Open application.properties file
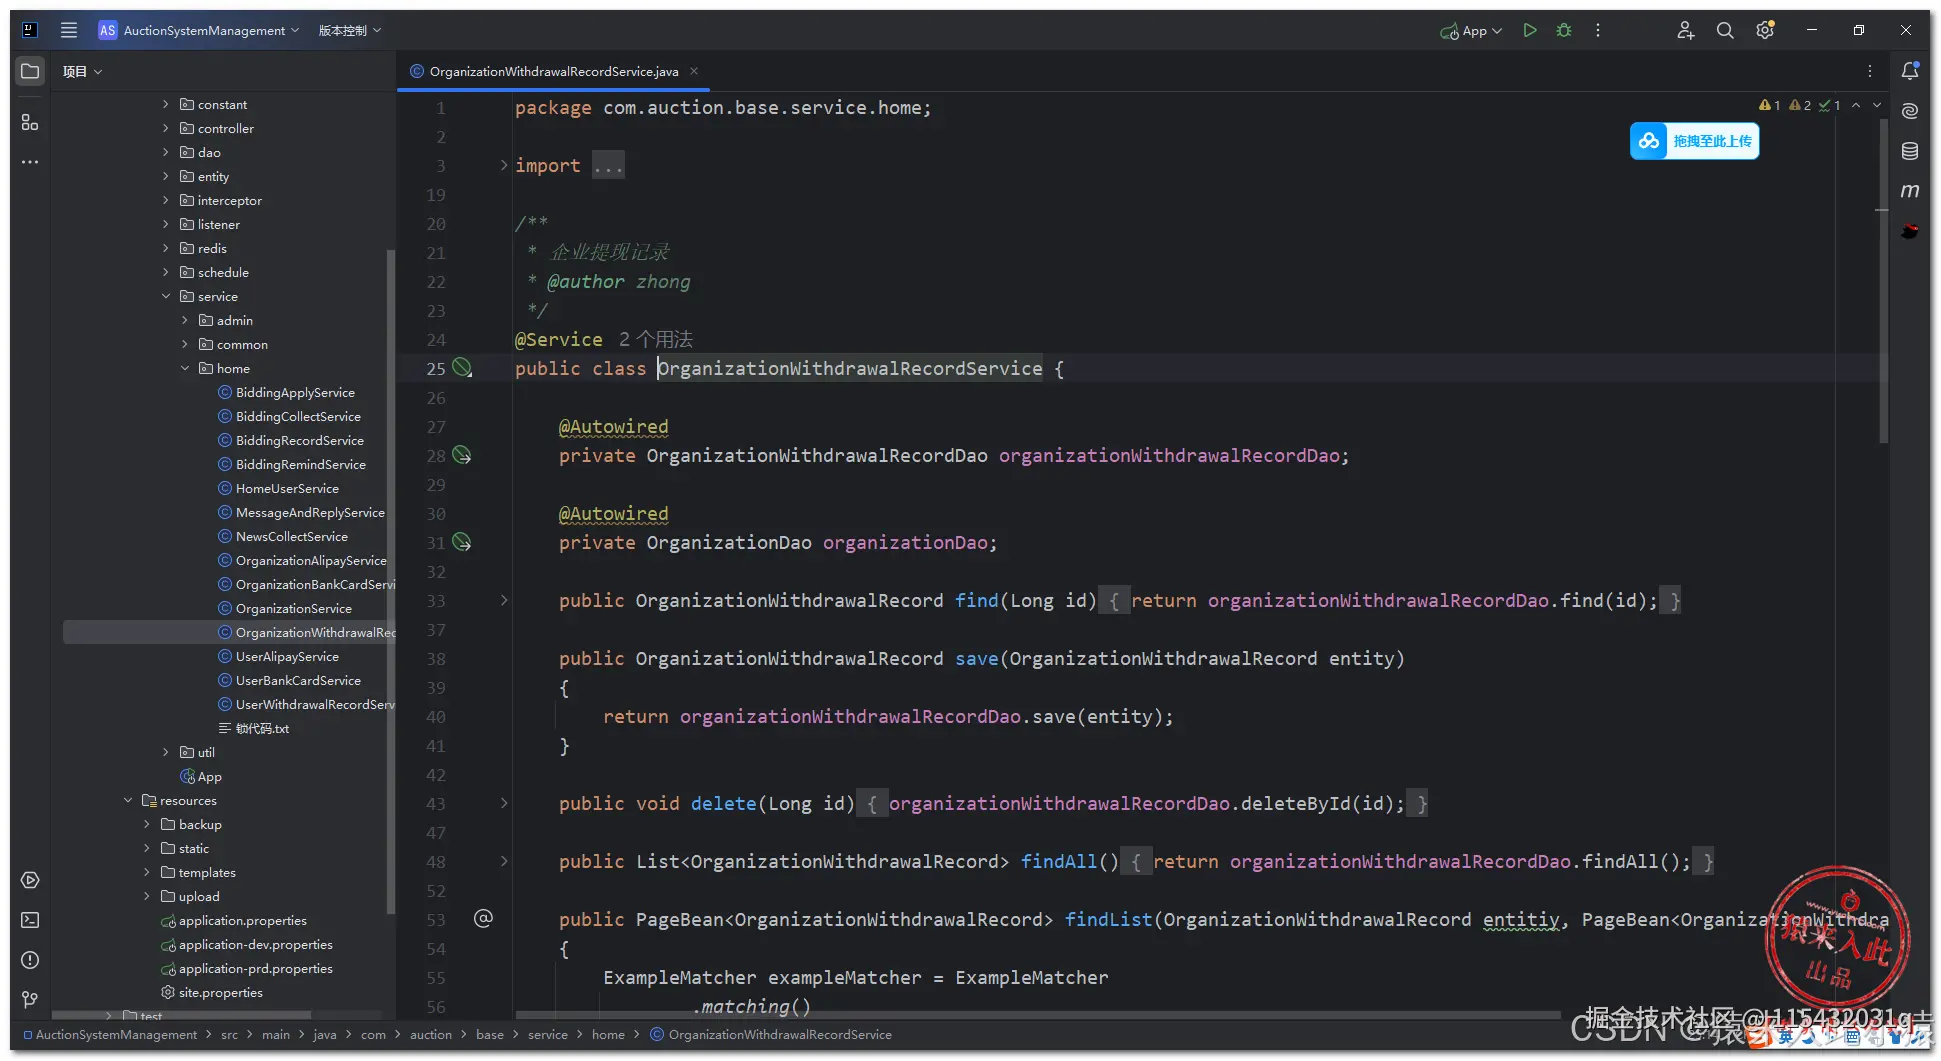The width and height of the screenshot is (1941, 1061). click(242, 920)
